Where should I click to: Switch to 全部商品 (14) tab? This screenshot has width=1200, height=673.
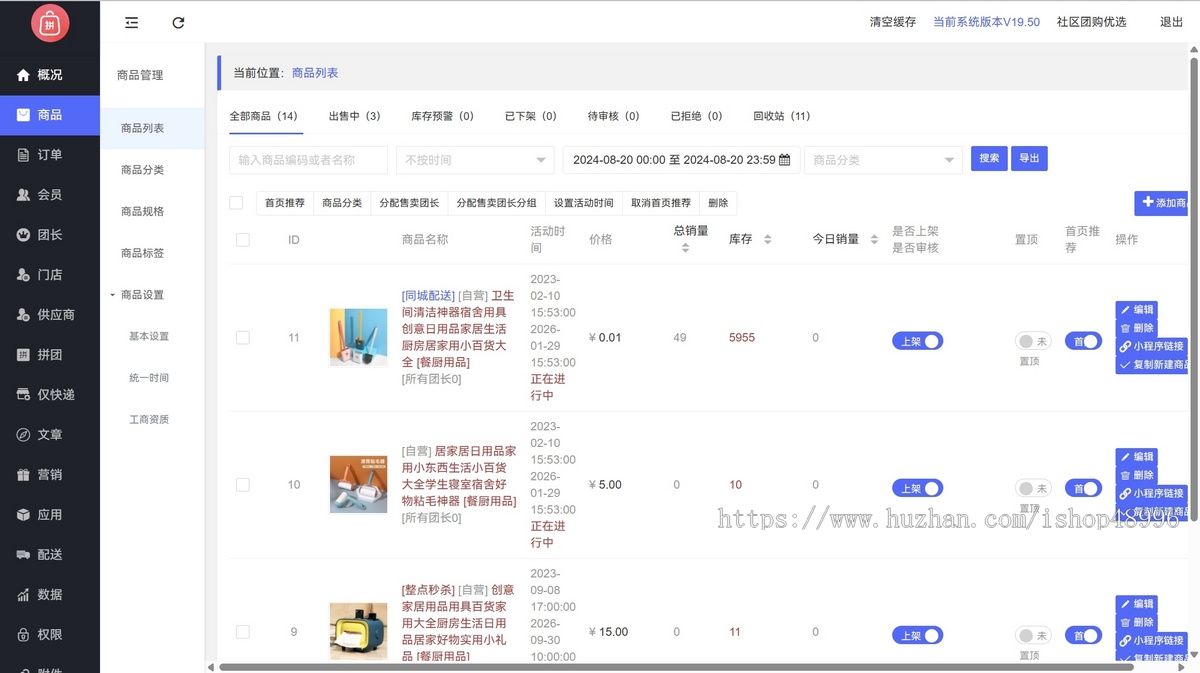[264, 116]
